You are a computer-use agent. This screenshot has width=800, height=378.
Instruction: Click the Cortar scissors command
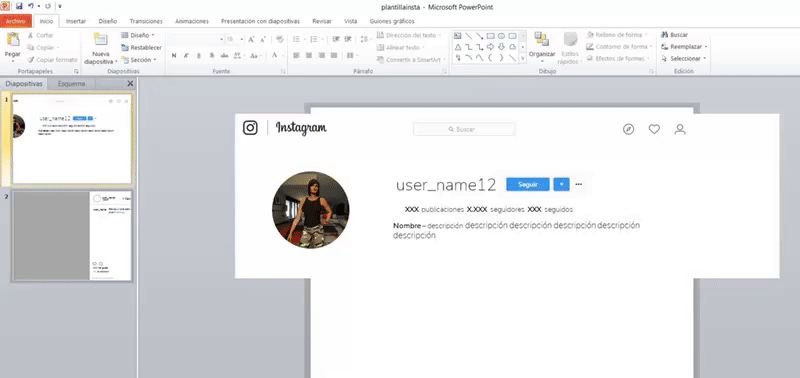pos(40,35)
